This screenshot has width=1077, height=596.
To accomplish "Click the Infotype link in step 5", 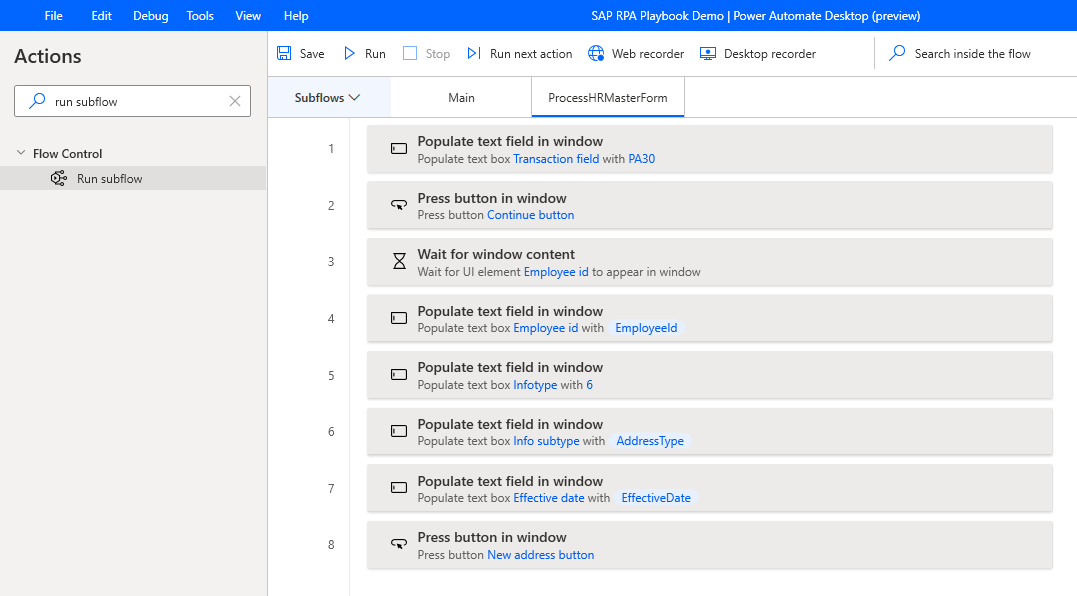I will pyautogui.click(x=535, y=385).
